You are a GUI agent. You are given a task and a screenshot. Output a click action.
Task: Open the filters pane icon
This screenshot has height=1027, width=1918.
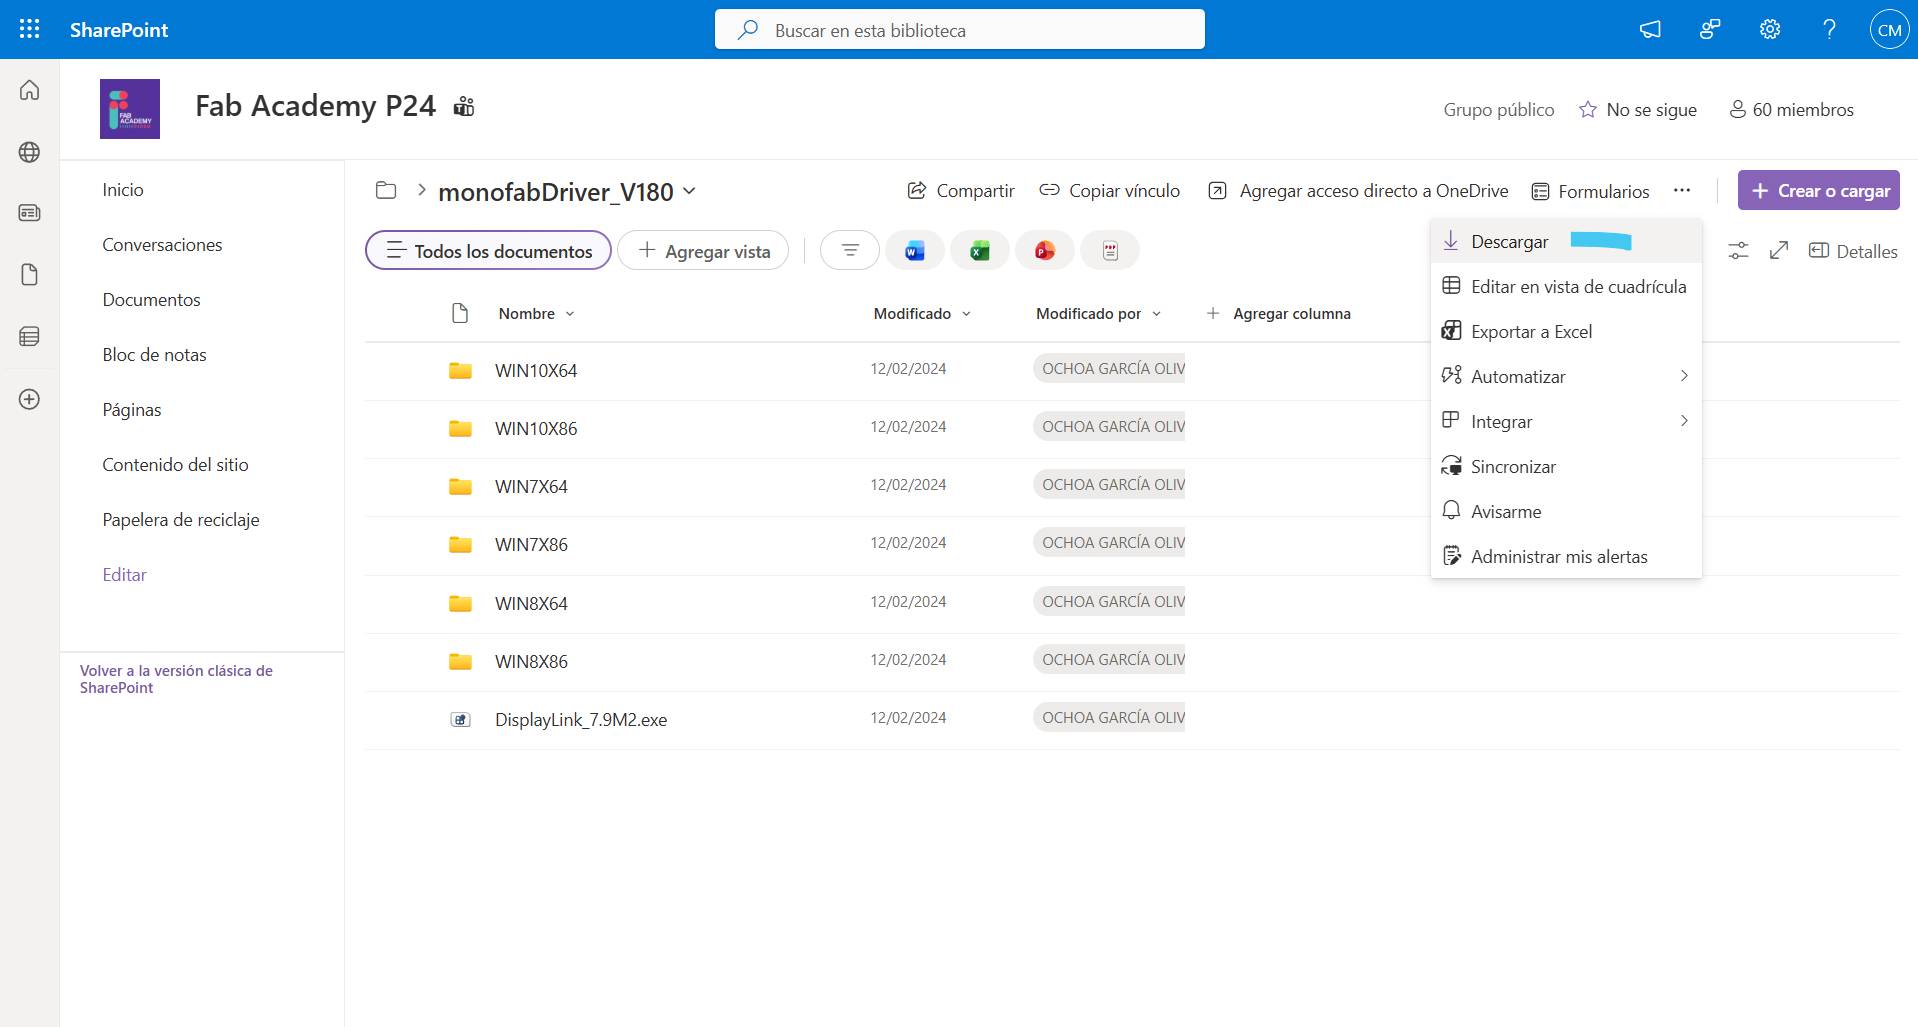pos(849,250)
